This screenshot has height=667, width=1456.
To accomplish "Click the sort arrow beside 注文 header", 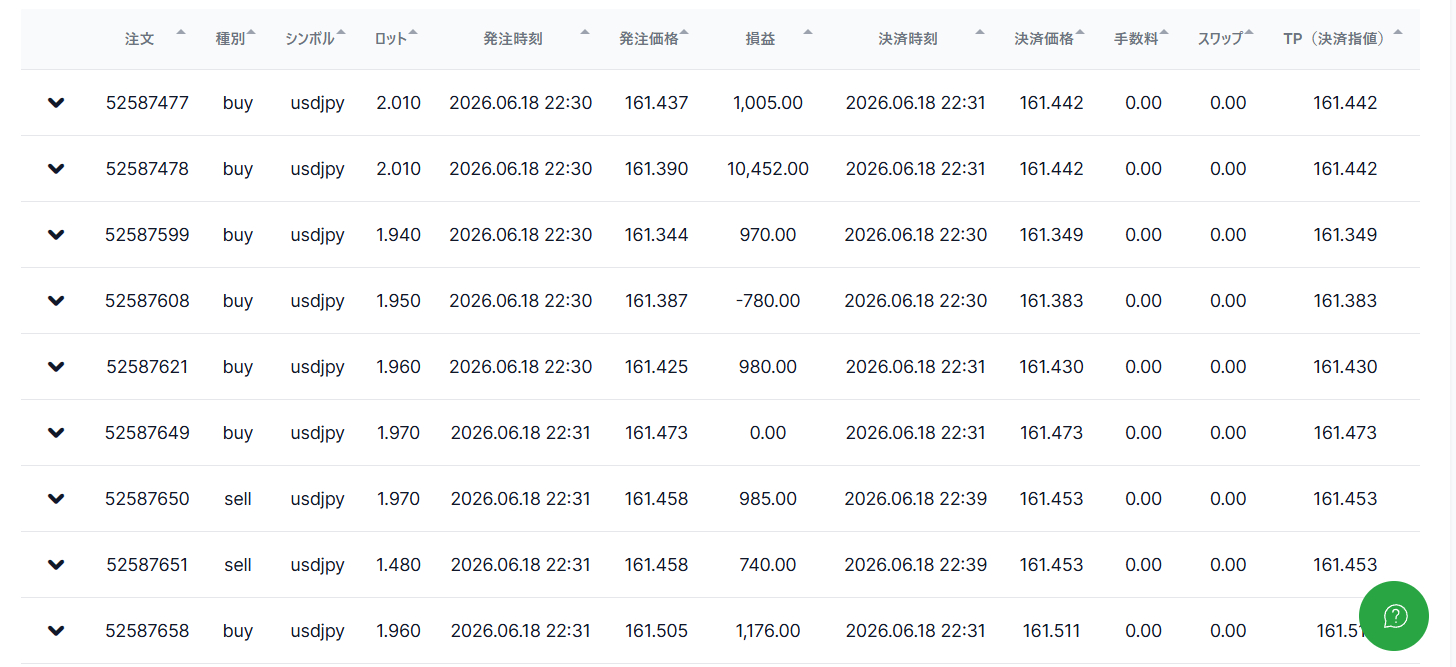I will (181, 33).
